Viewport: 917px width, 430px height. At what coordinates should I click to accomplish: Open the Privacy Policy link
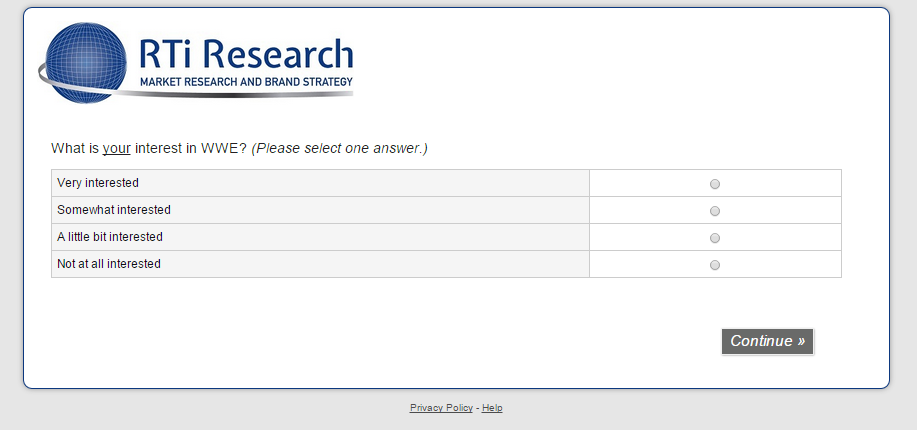point(441,408)
